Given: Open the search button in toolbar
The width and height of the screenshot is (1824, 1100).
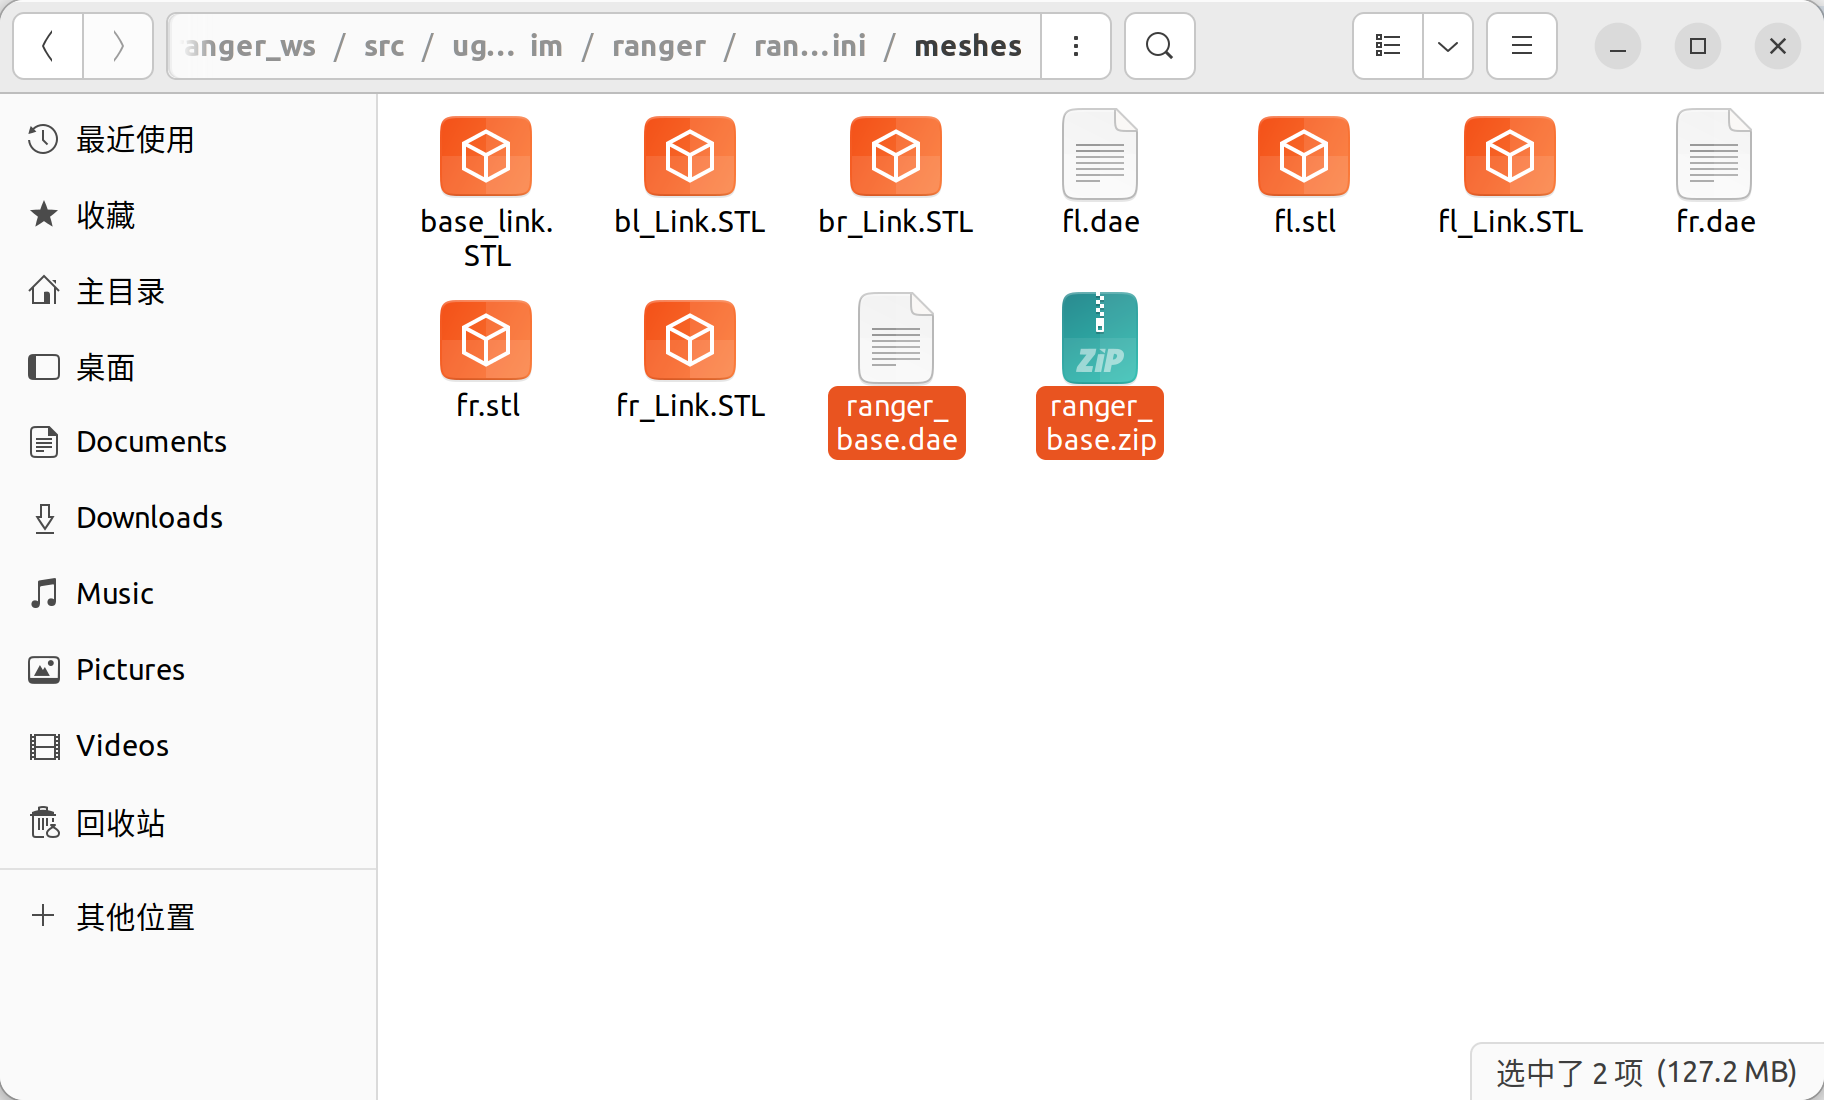Looking at the screenshot, I should click(x=1159, y=46).
